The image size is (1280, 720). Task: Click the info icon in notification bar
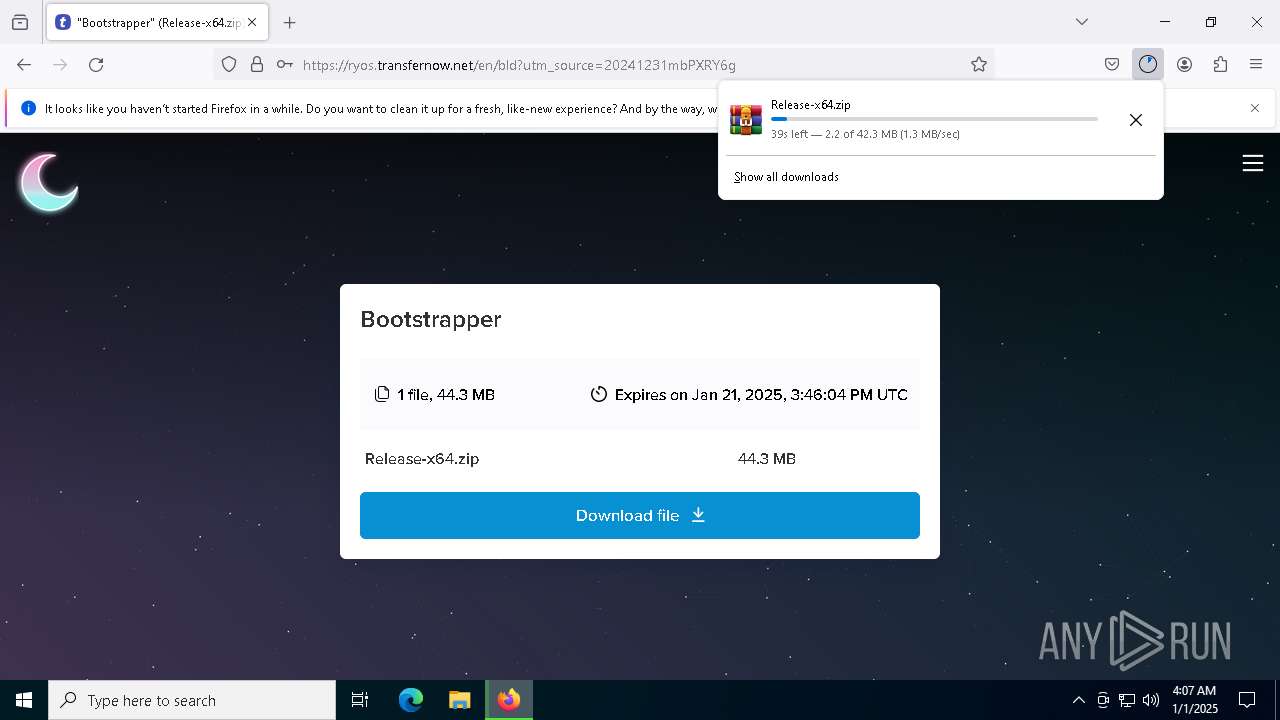pyautogui.click(x=28, y=108)
